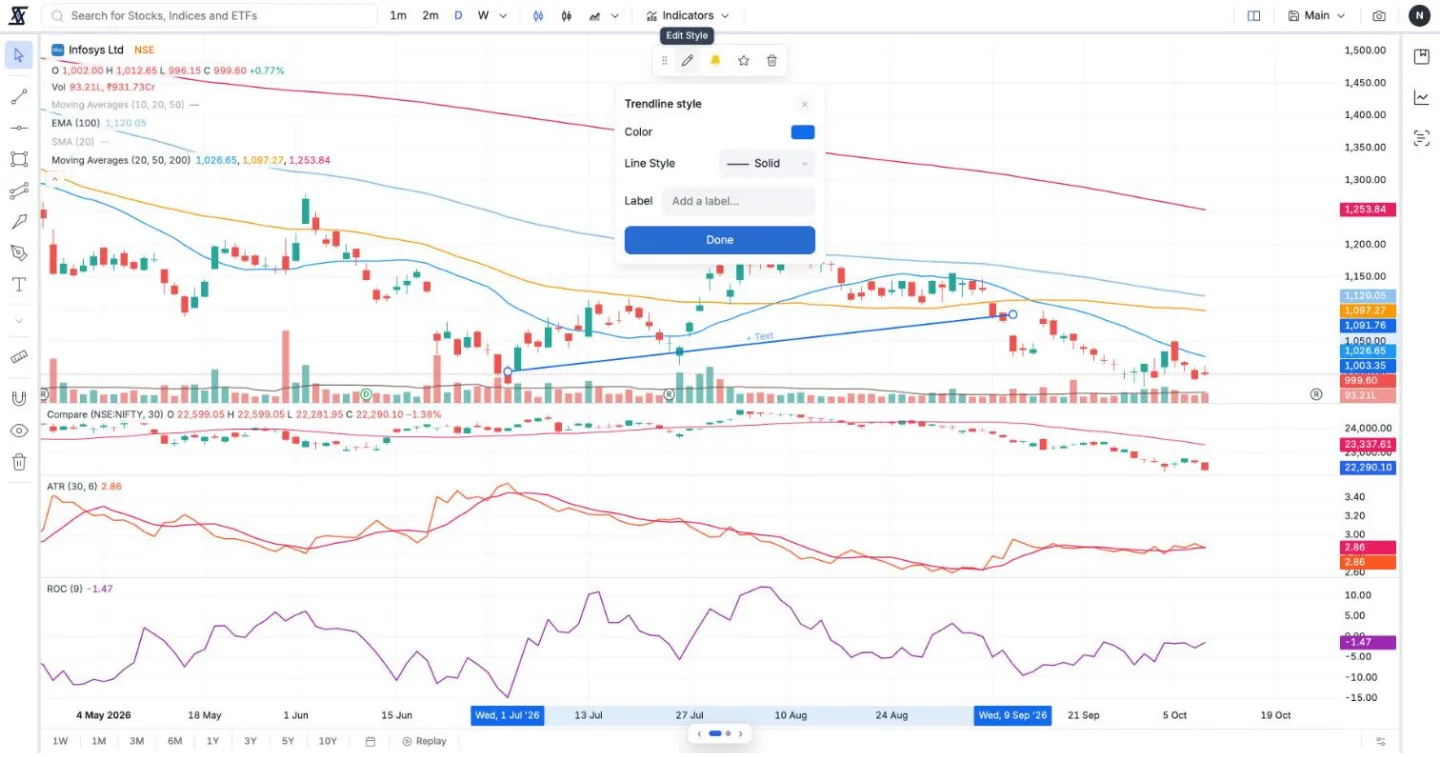The image size is (1440, 757).
Task: Click the Add a label field
Action: (x=739, y=201)
